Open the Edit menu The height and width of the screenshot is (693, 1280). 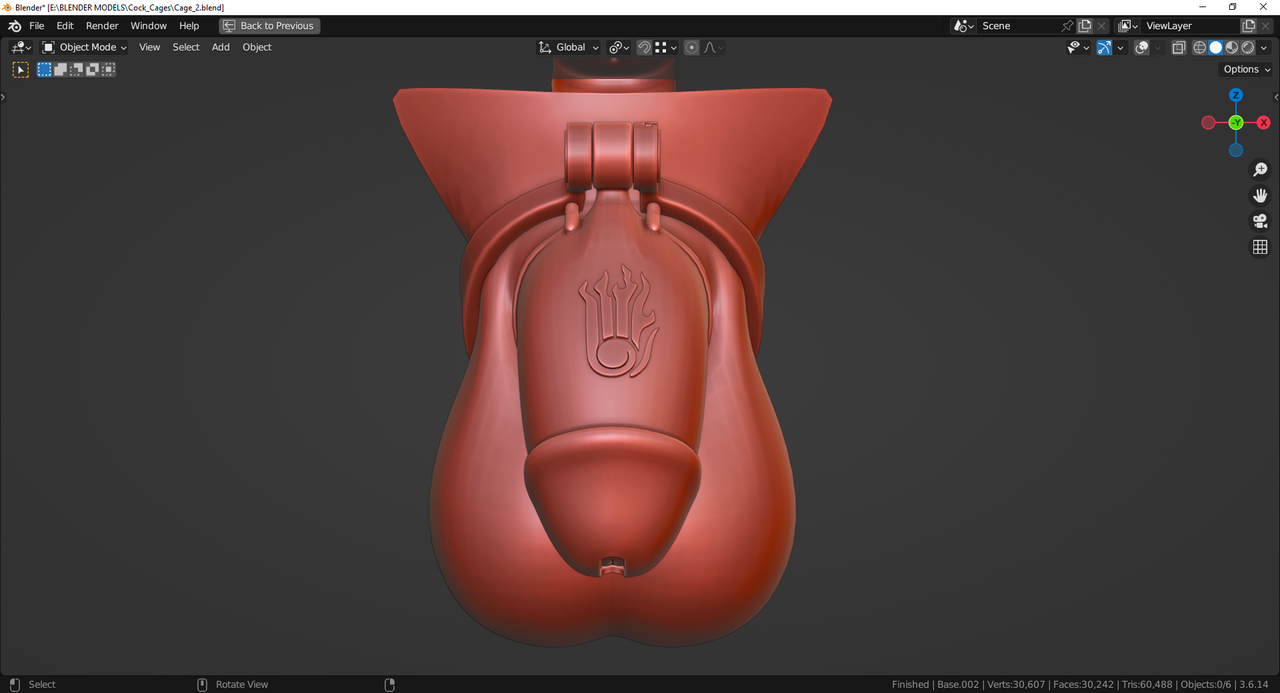coord(65,26)
